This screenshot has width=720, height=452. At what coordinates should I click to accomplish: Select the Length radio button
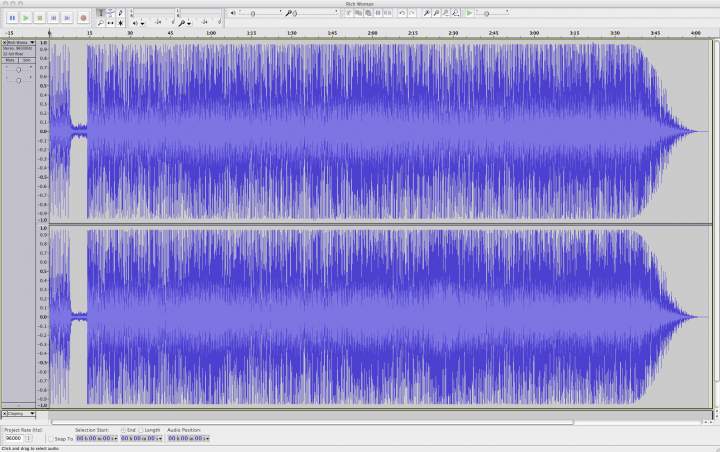(141, 430)
